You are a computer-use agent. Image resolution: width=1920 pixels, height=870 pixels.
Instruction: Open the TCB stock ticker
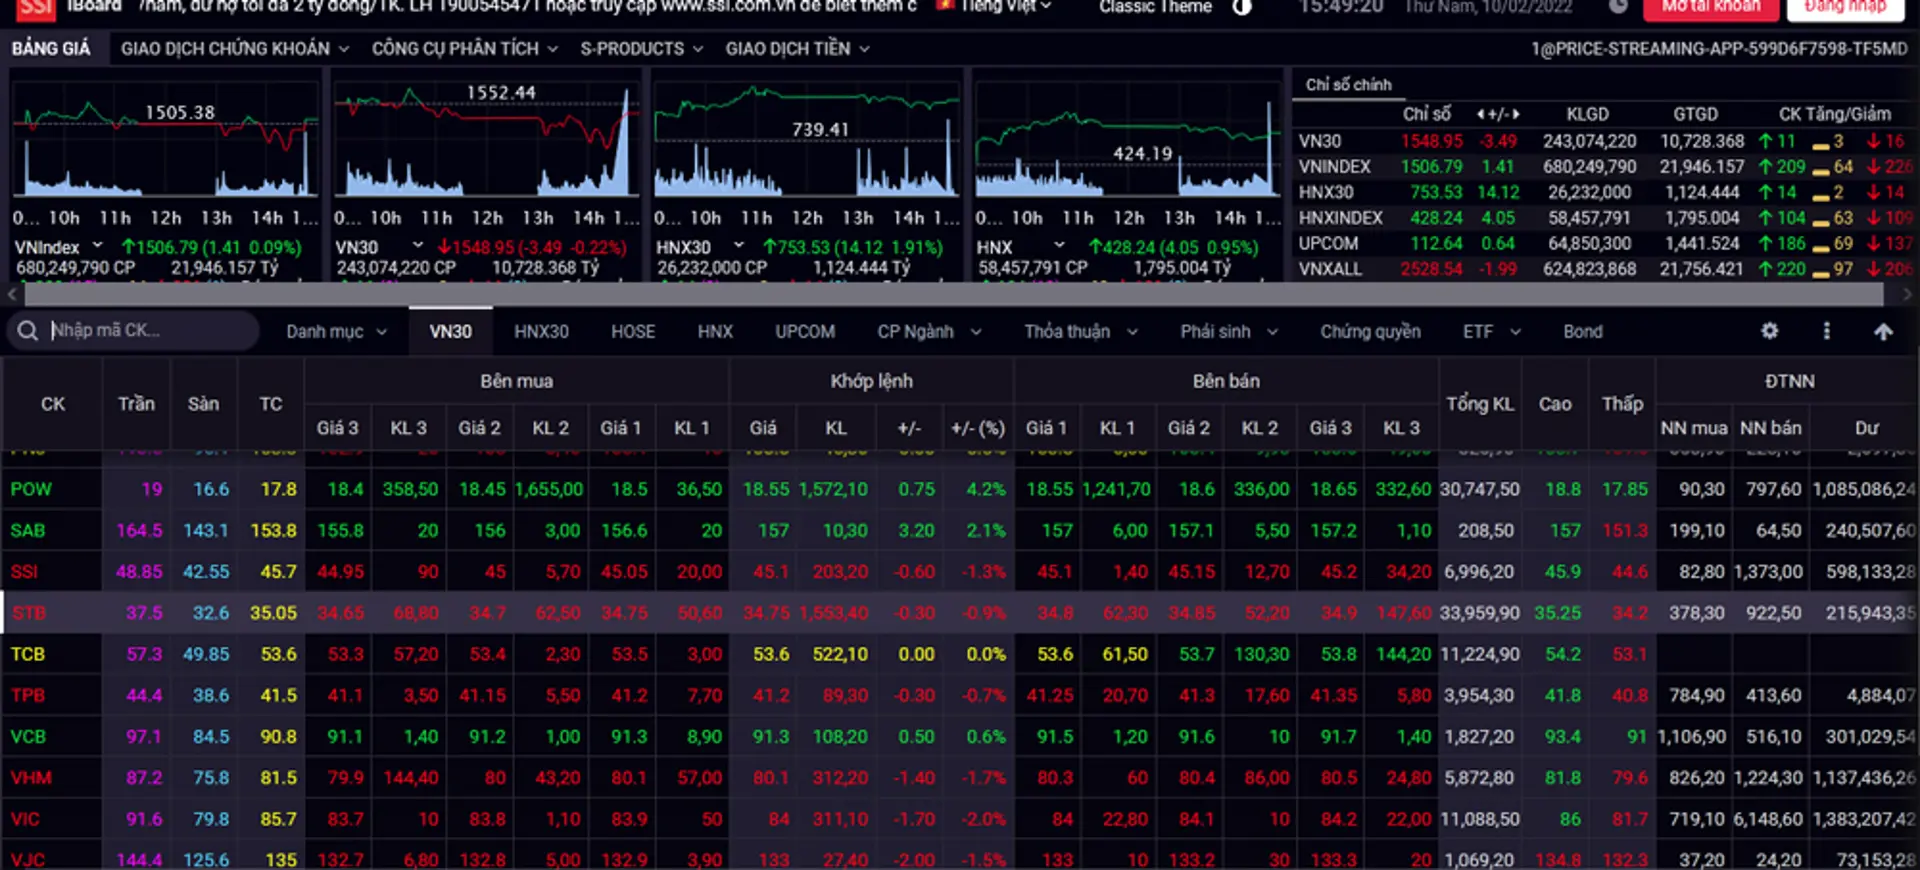tap(28, 654)
